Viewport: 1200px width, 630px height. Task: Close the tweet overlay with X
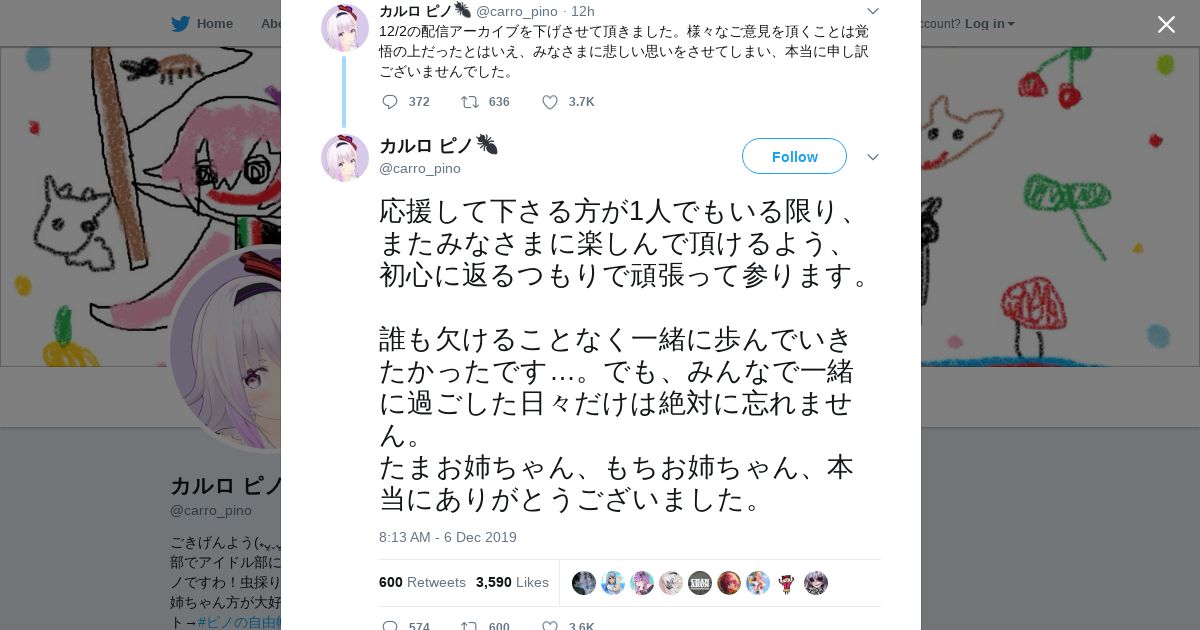click(x=1166, y=24)
